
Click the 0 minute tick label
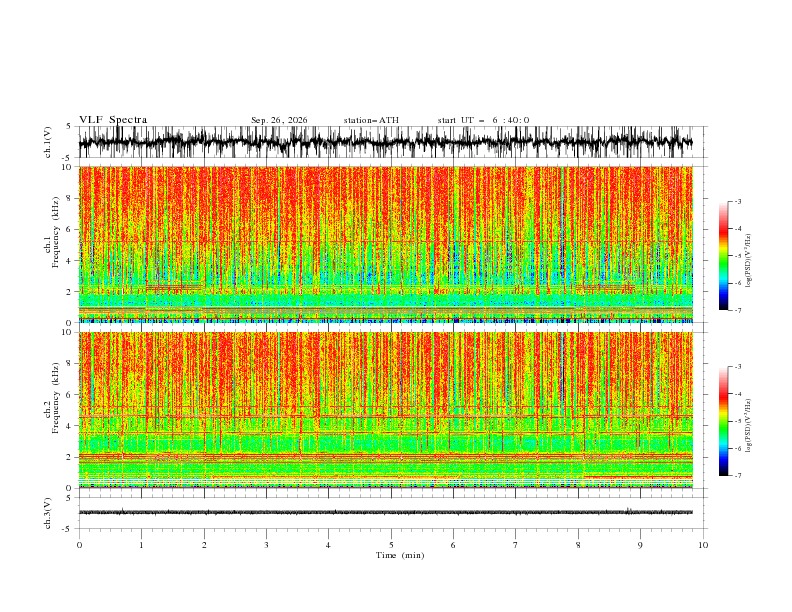tap(79, 545)
